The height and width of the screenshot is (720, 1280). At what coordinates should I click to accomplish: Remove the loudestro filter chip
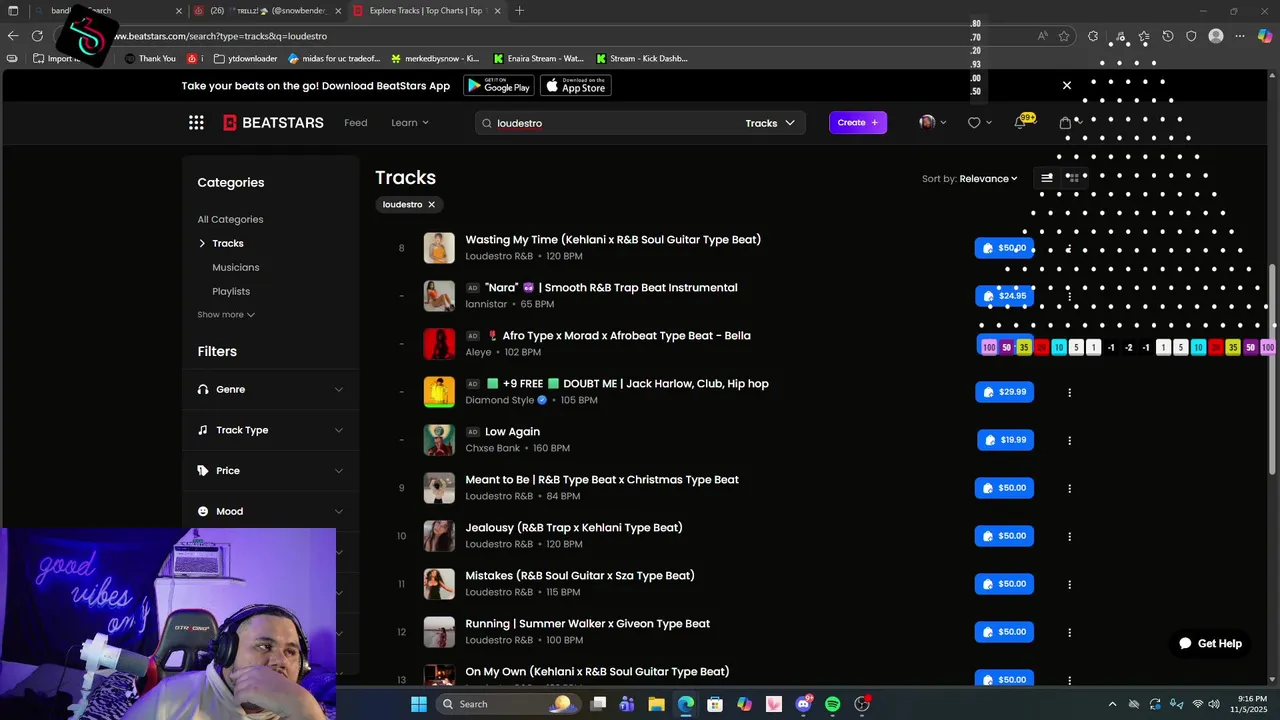click(x=432, y=204)
